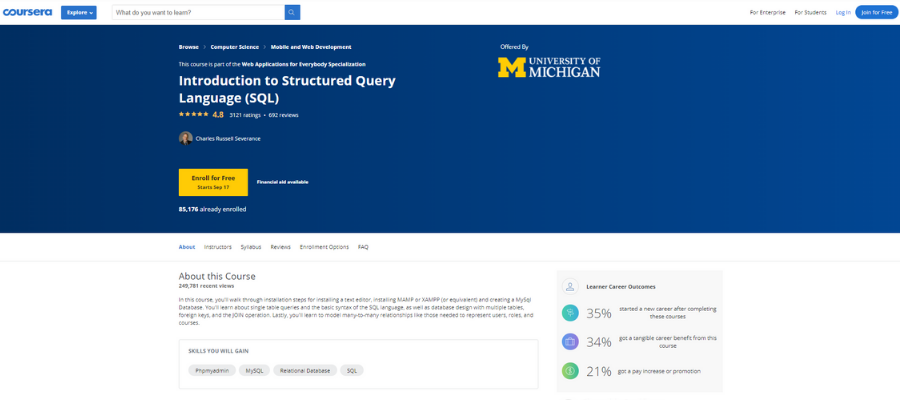This screenshot has height=400, width=900.
Task: Click the 3121 ratings text
Action: tap(245, 115)
